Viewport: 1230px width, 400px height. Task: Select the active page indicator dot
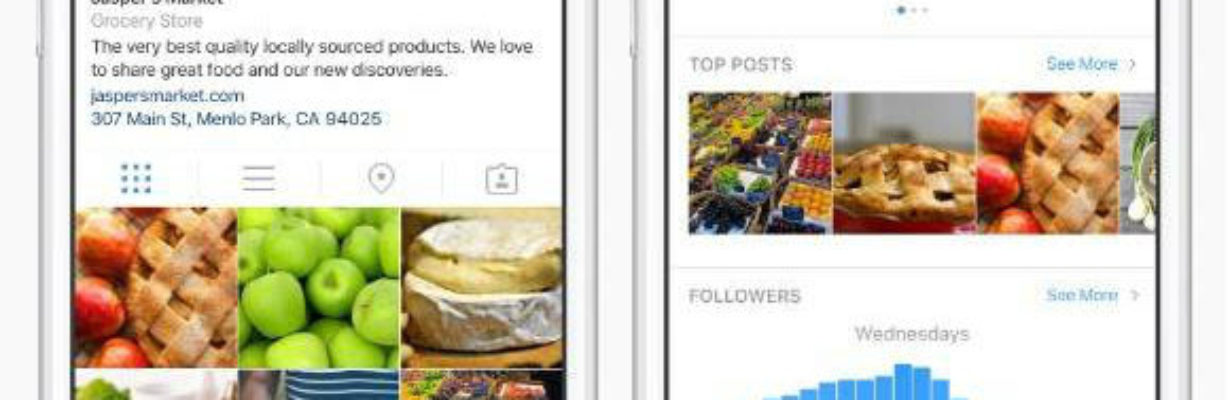902,10
